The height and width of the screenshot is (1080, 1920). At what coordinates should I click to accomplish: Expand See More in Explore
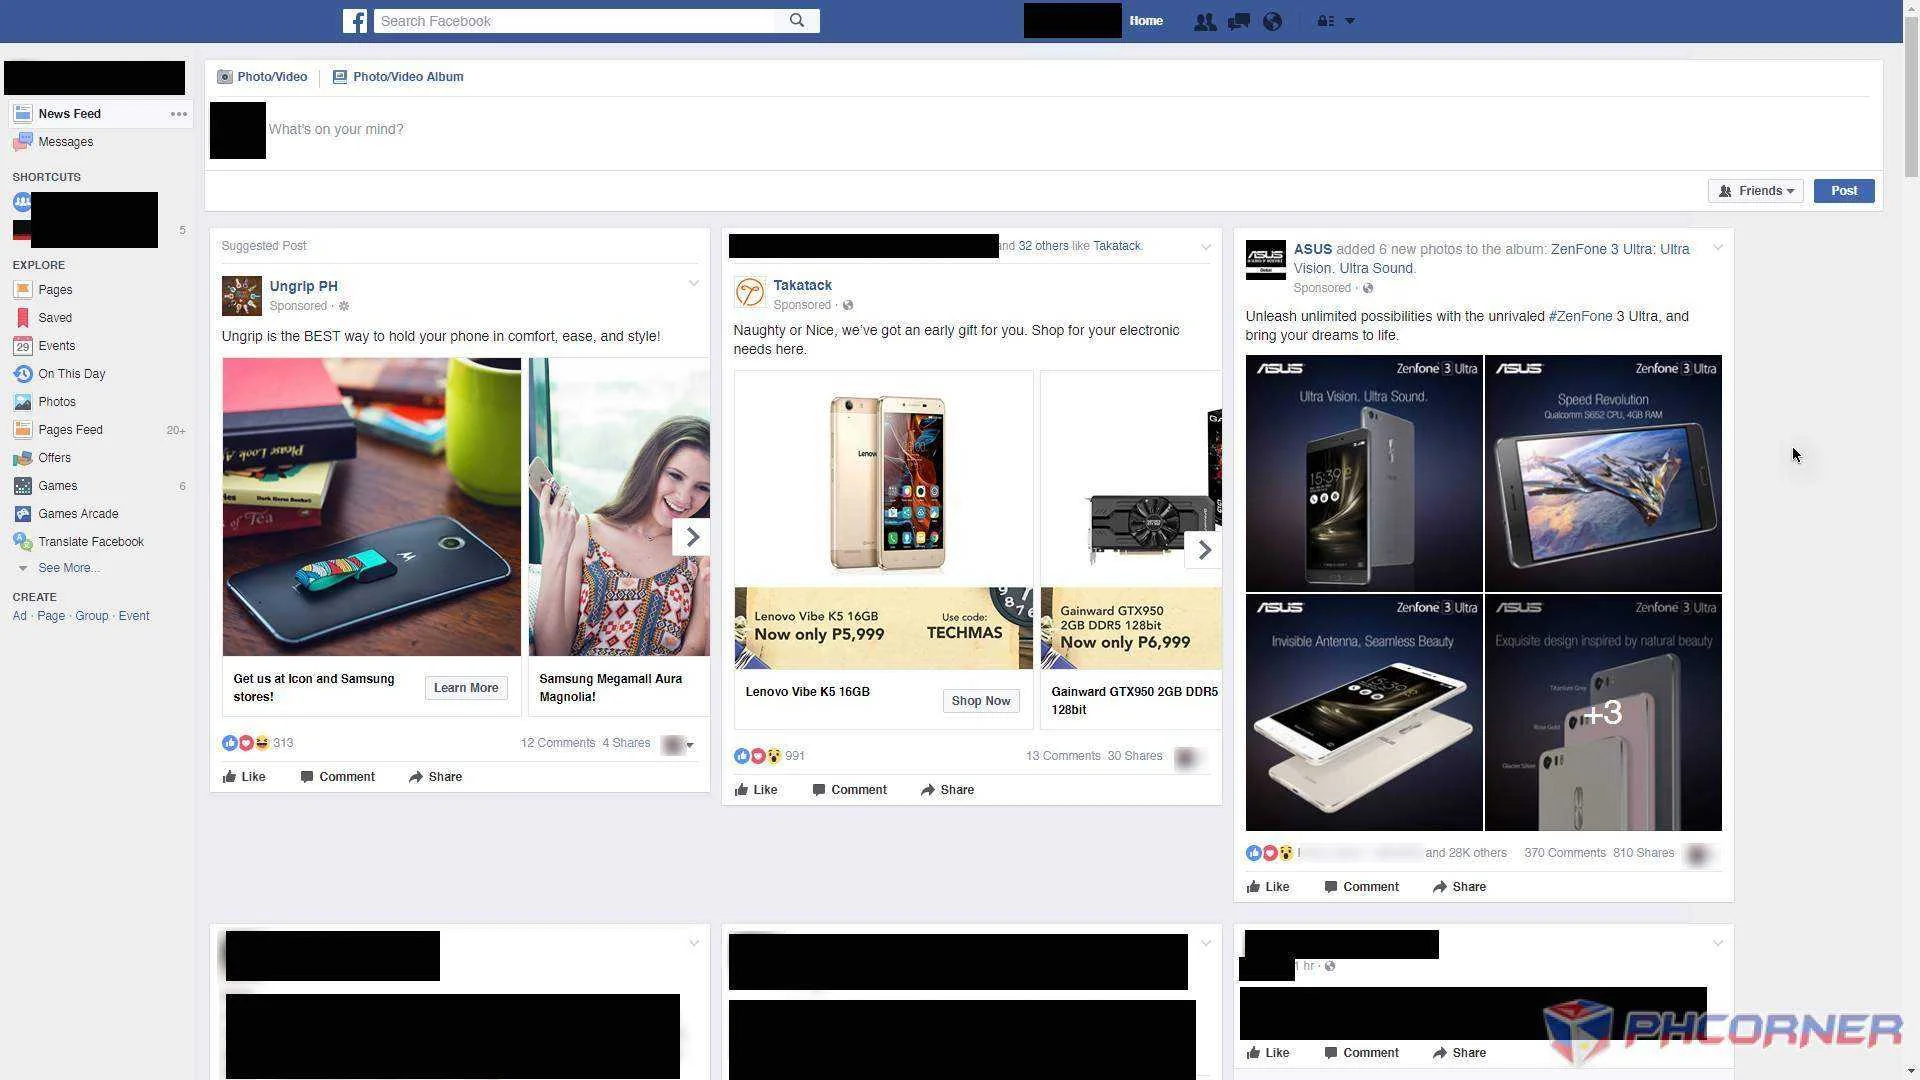click(68, 568)
